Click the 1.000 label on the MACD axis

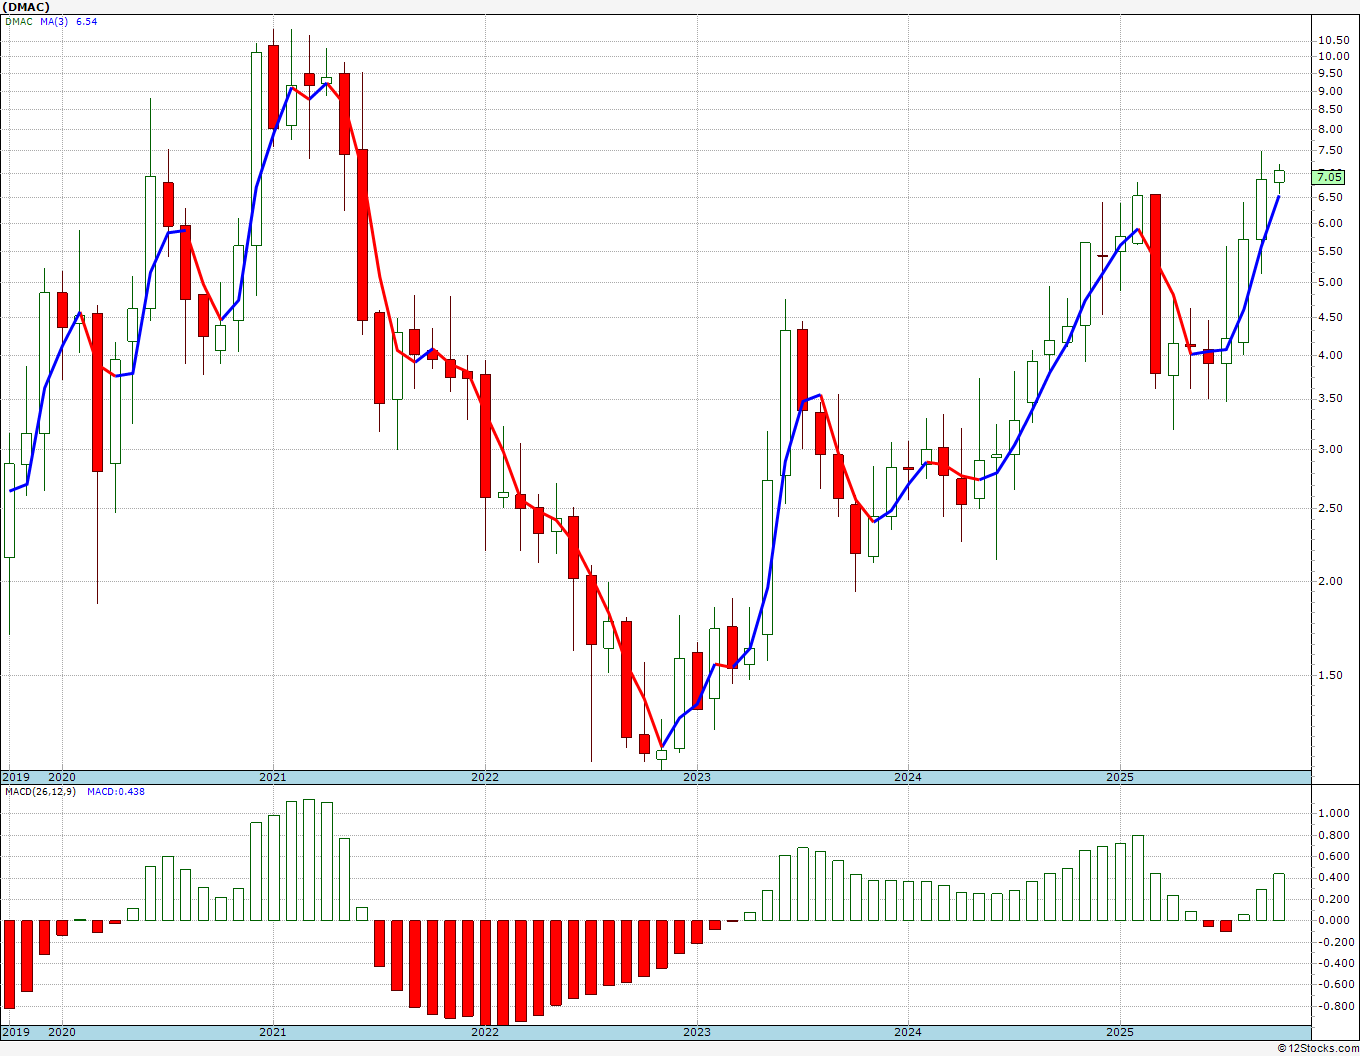tap(1333, 813)
